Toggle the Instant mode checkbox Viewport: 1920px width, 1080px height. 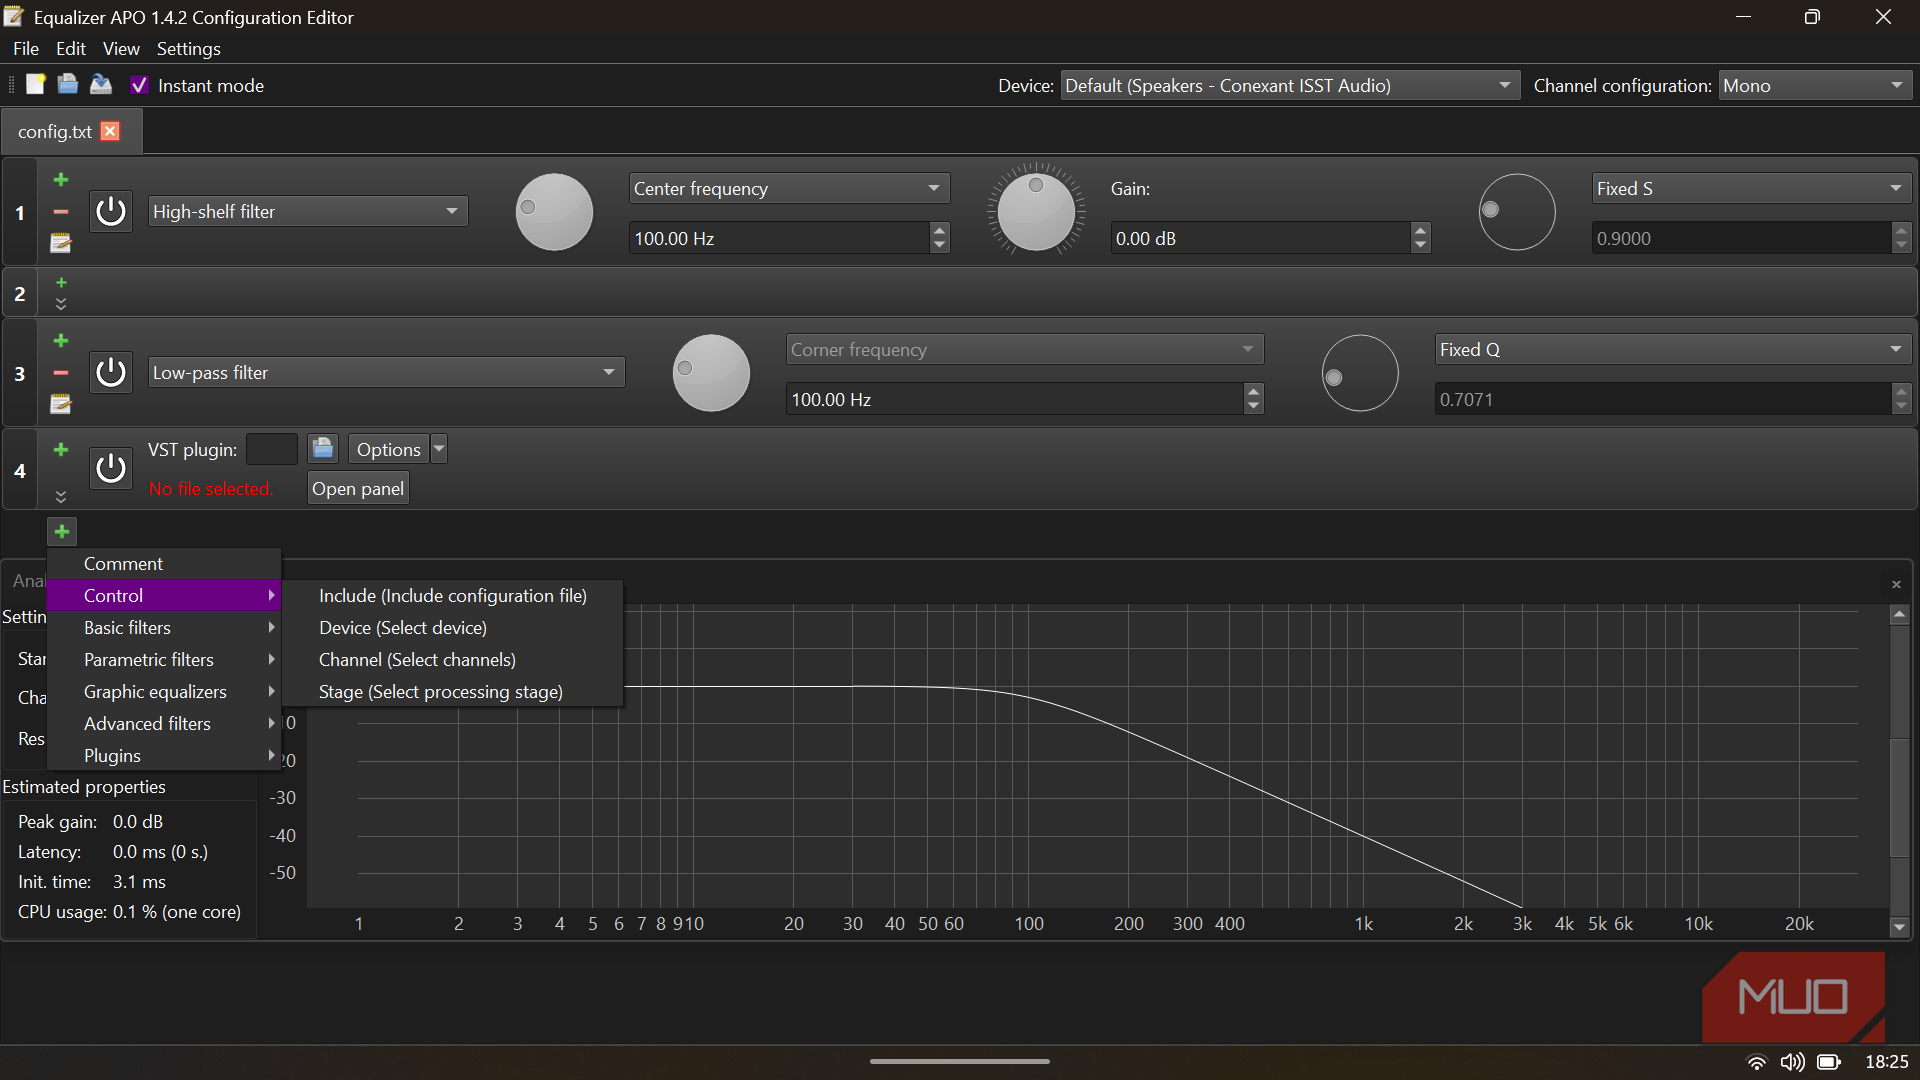click(x=140, y=86)
